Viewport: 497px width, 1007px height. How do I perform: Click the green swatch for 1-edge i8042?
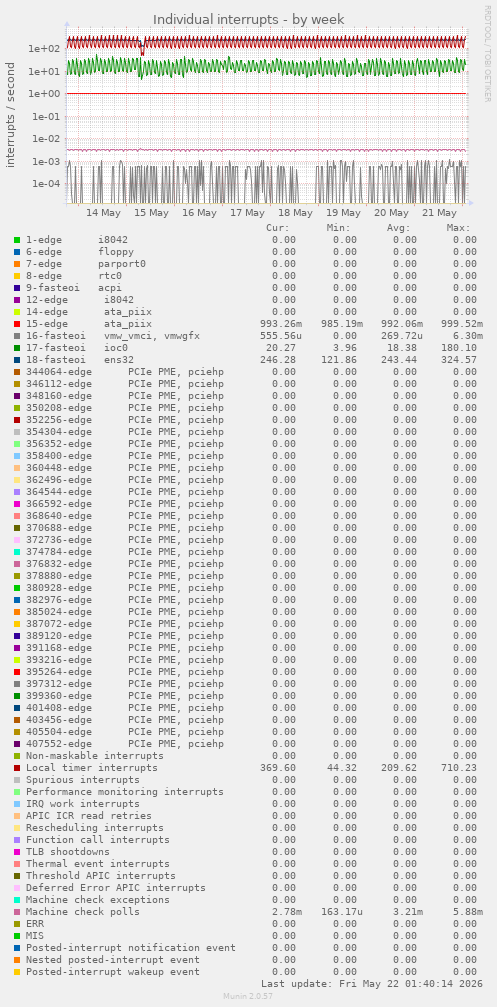(x=17, y=240)
